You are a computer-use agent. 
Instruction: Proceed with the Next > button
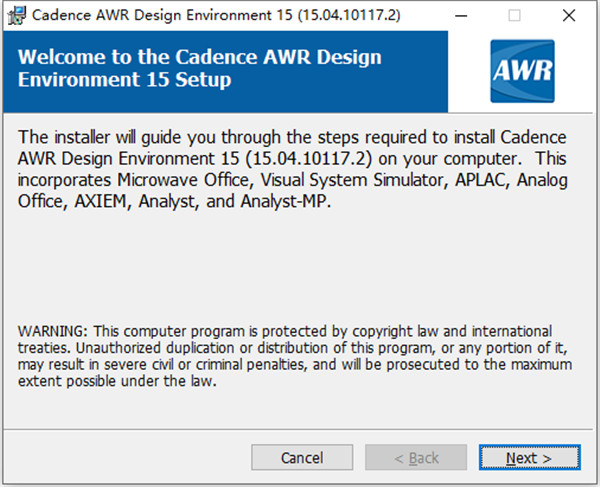(x=530, y=458)
